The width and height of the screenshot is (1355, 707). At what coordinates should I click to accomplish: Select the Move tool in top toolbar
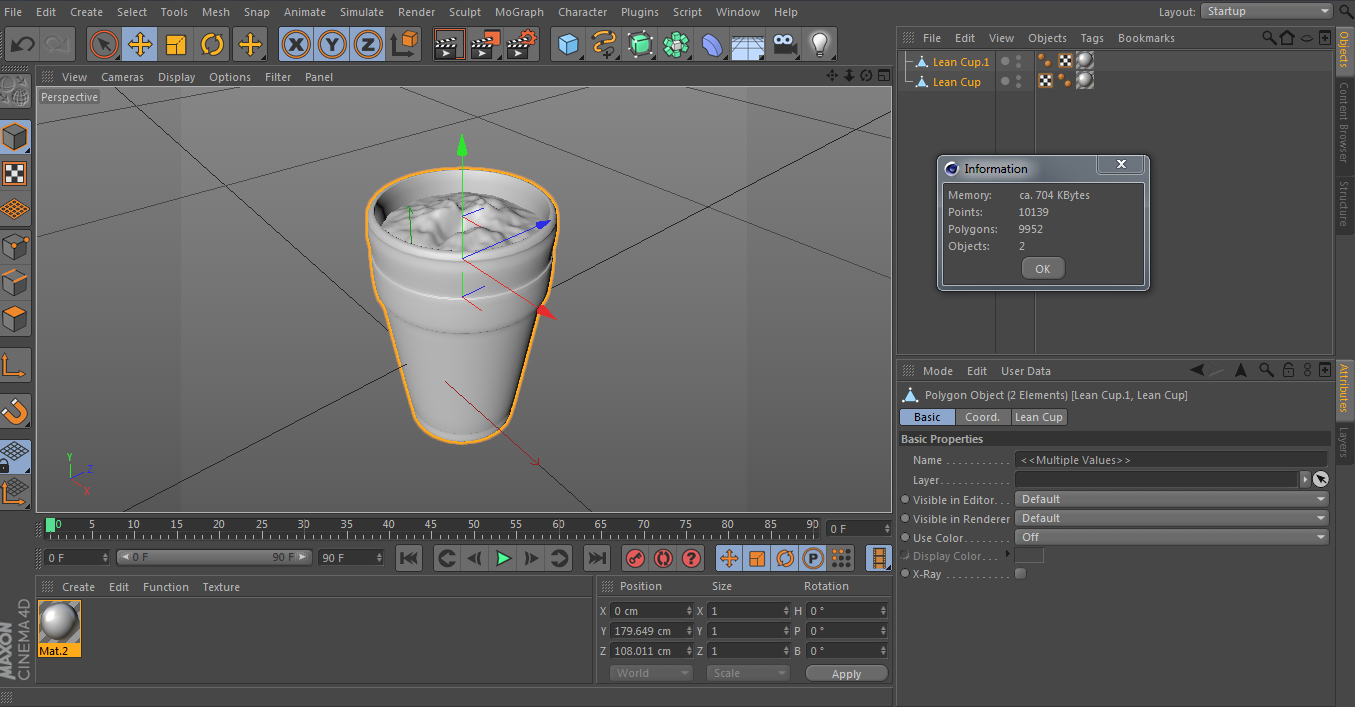(x=140, y=45)
